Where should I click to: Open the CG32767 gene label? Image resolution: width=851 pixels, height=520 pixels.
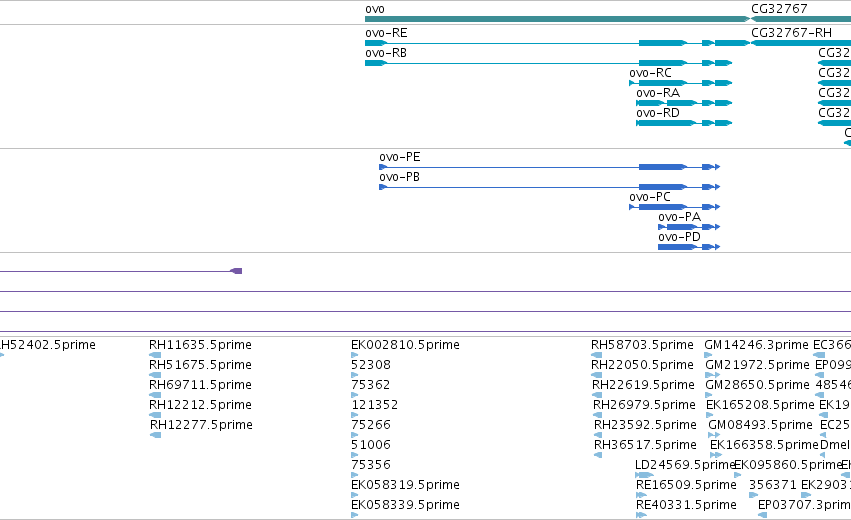click(x=779, y=9)
